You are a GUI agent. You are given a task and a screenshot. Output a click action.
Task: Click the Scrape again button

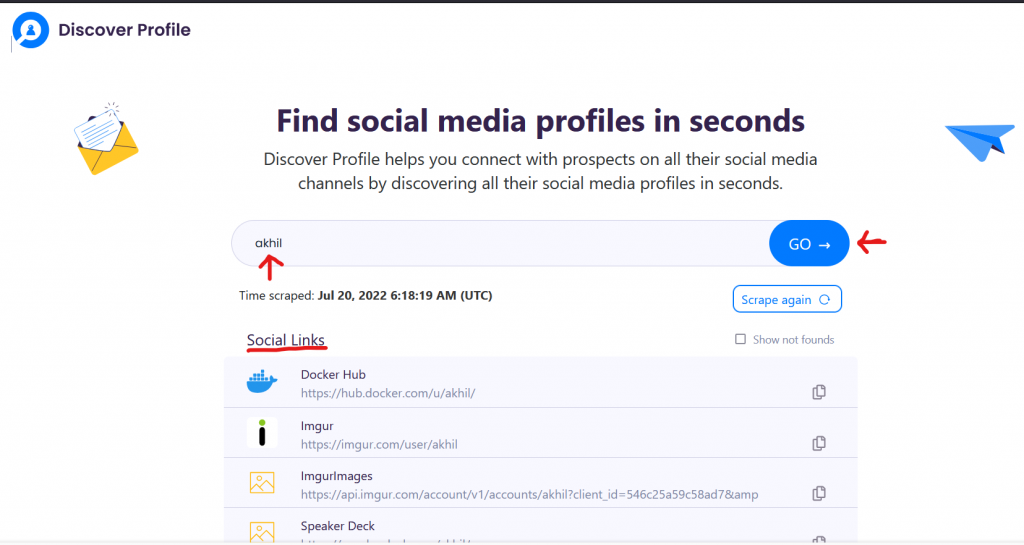coord(787,299)
